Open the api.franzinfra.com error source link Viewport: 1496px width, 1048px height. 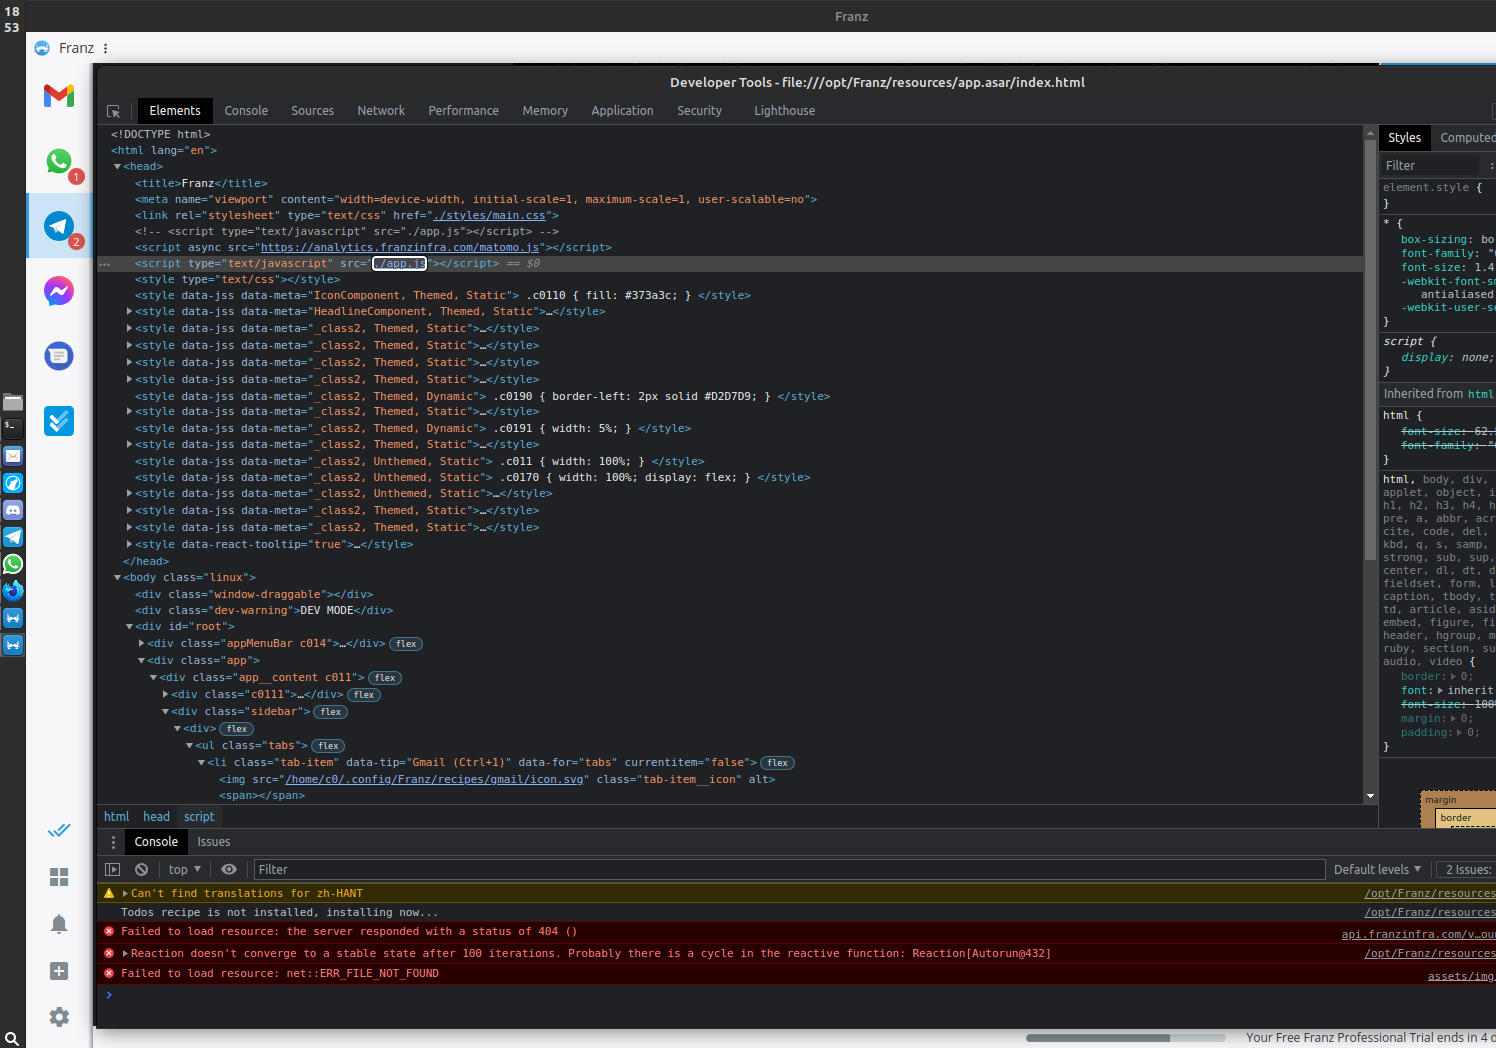pos(1418,935)
